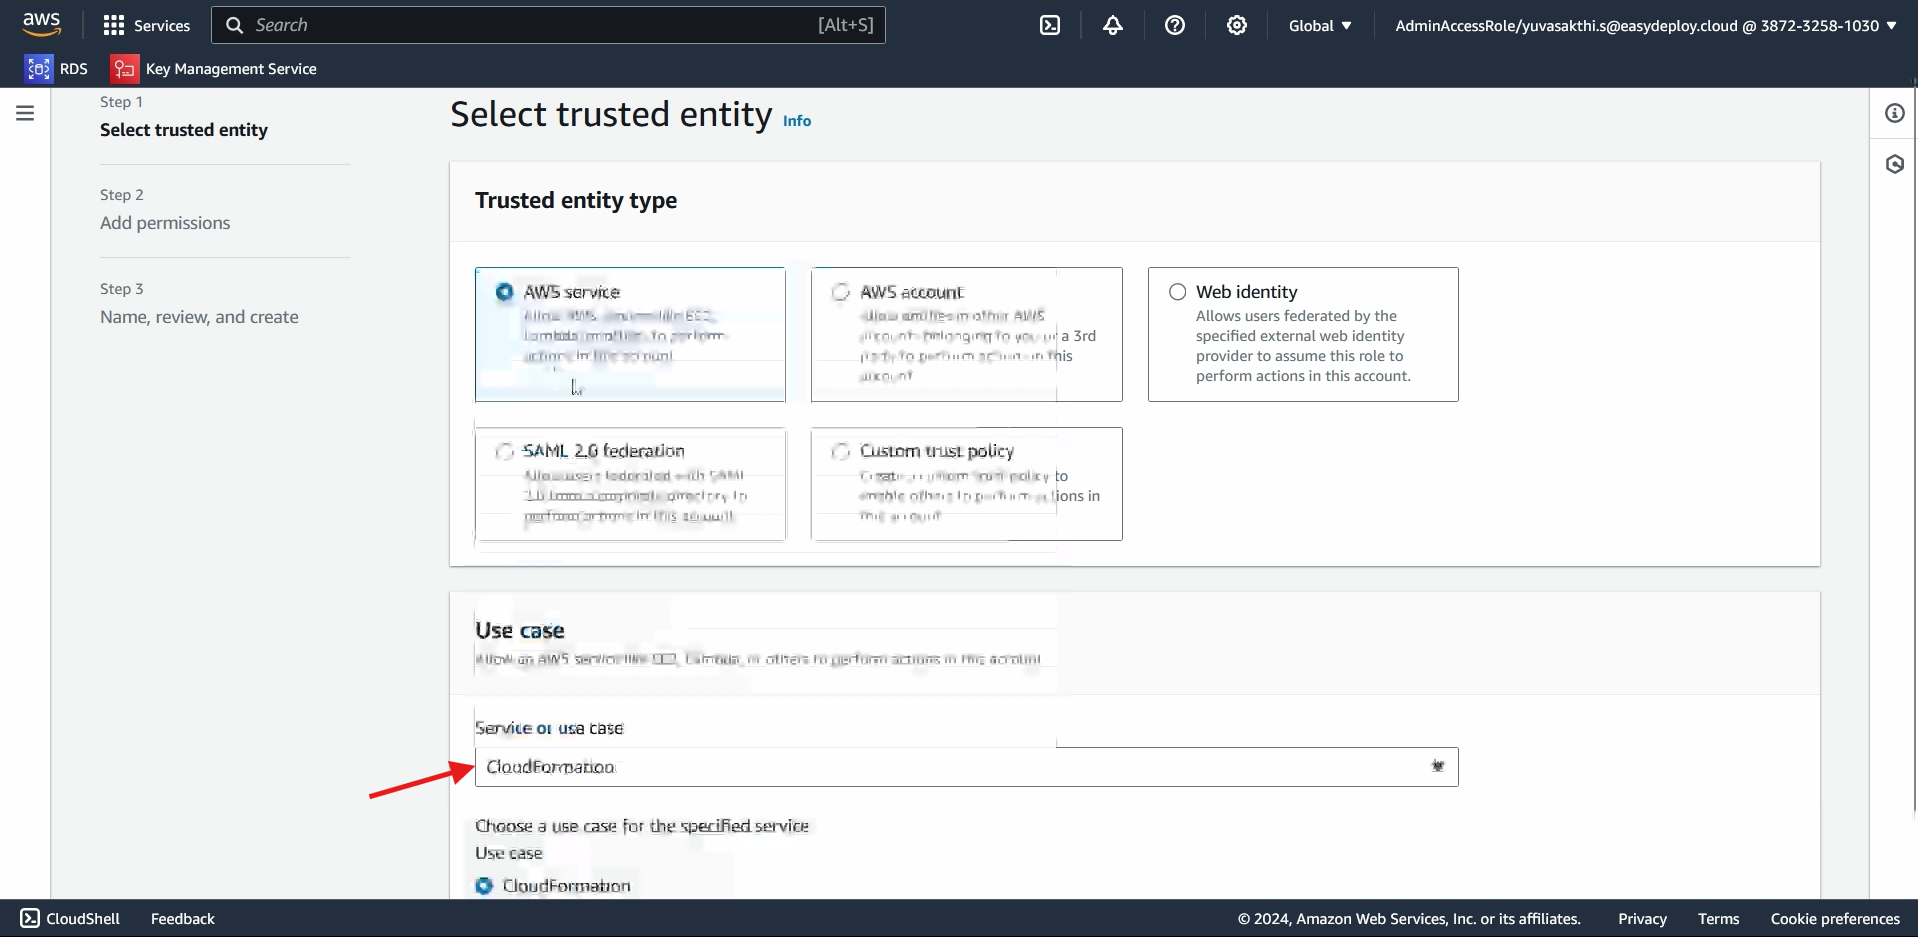Open the RDS shortcut icon
1918x937 pixels.
tap(39, 68)
